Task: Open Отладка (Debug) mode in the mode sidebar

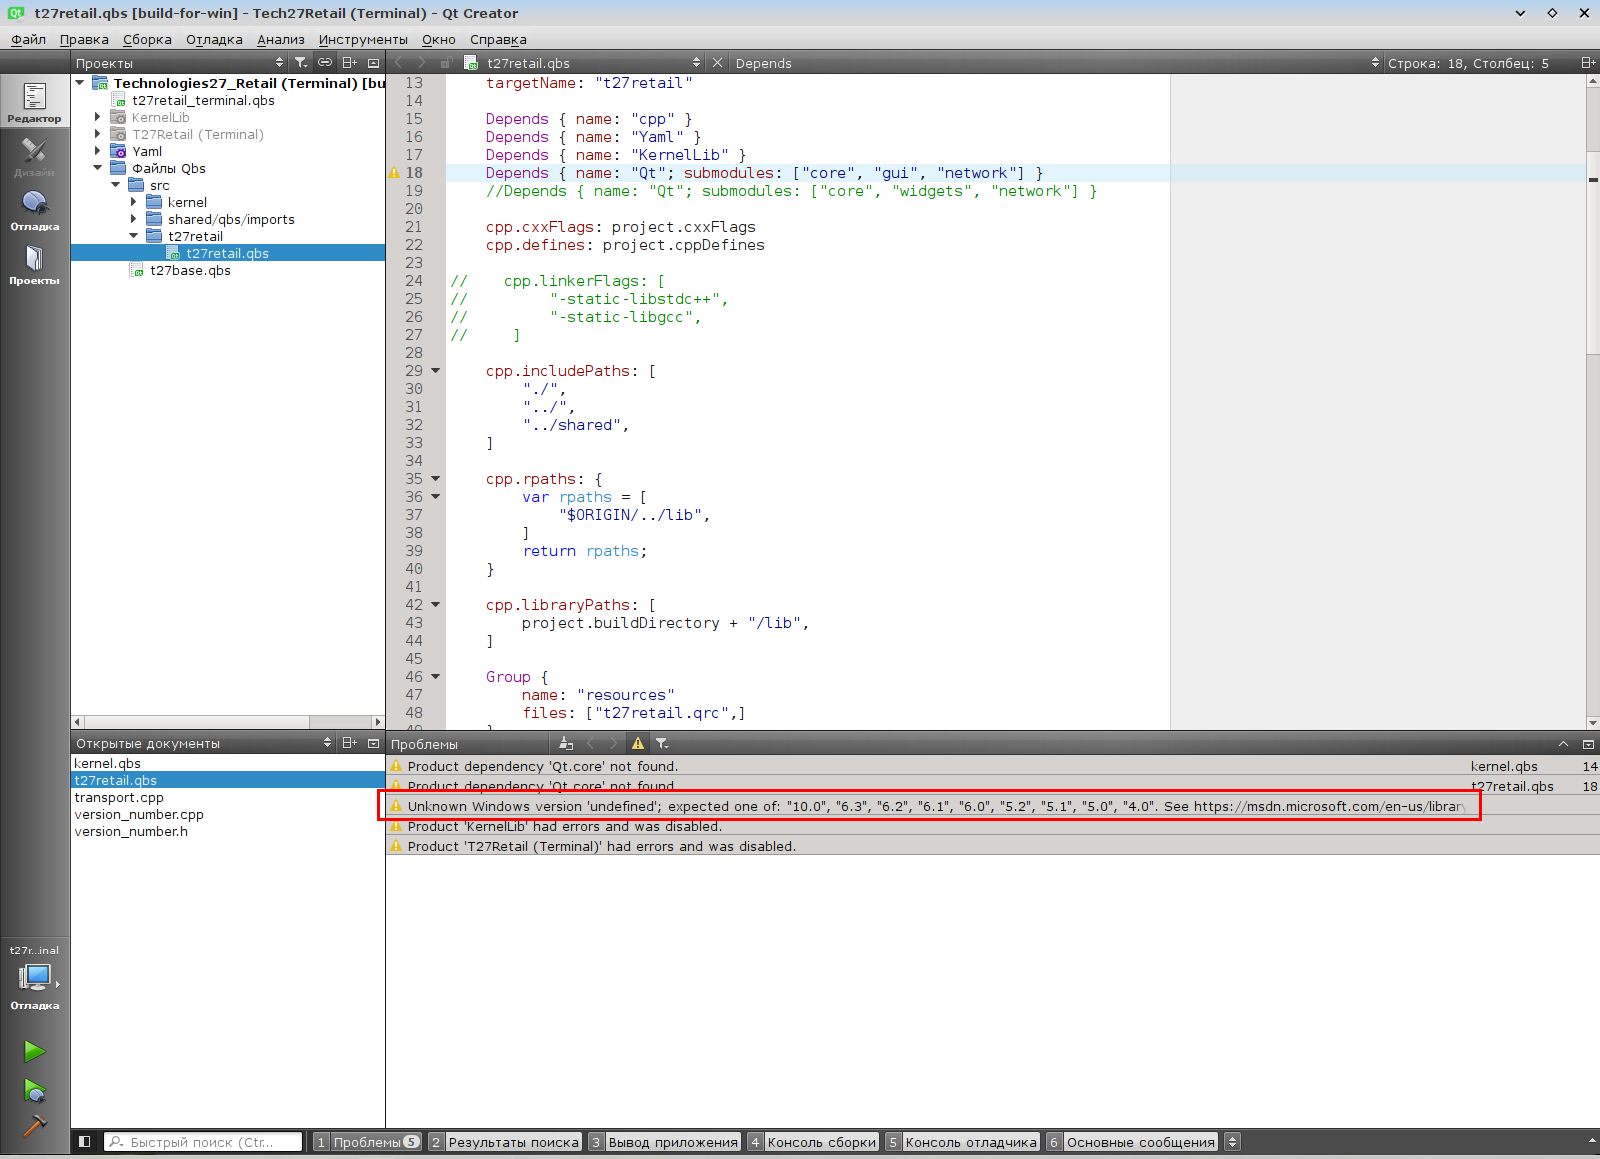Action: click(x=35, y=211)
